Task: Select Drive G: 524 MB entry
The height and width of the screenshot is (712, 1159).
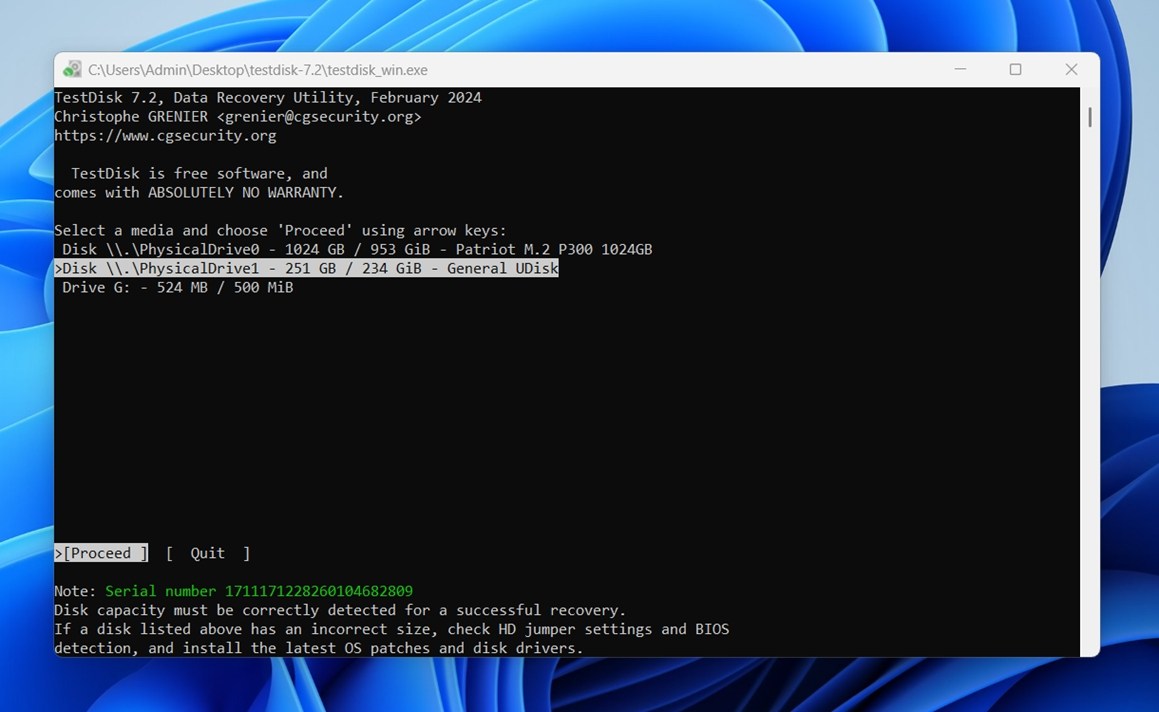Action: (x=177, y=287)
